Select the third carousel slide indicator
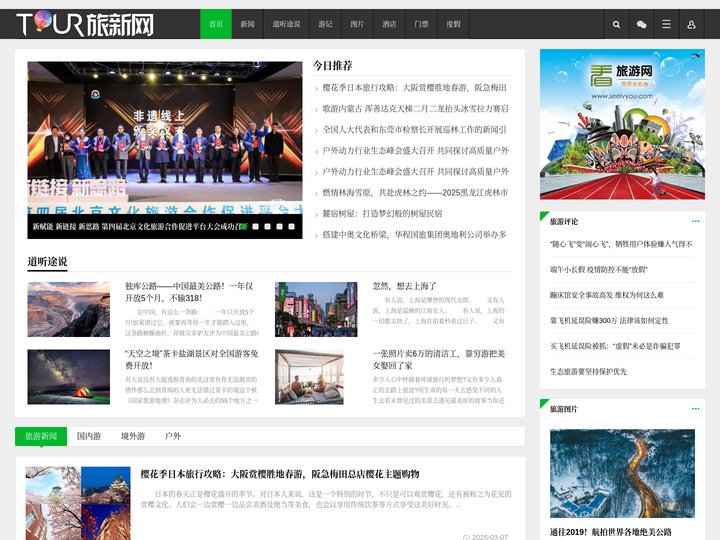 pos(268,226)
